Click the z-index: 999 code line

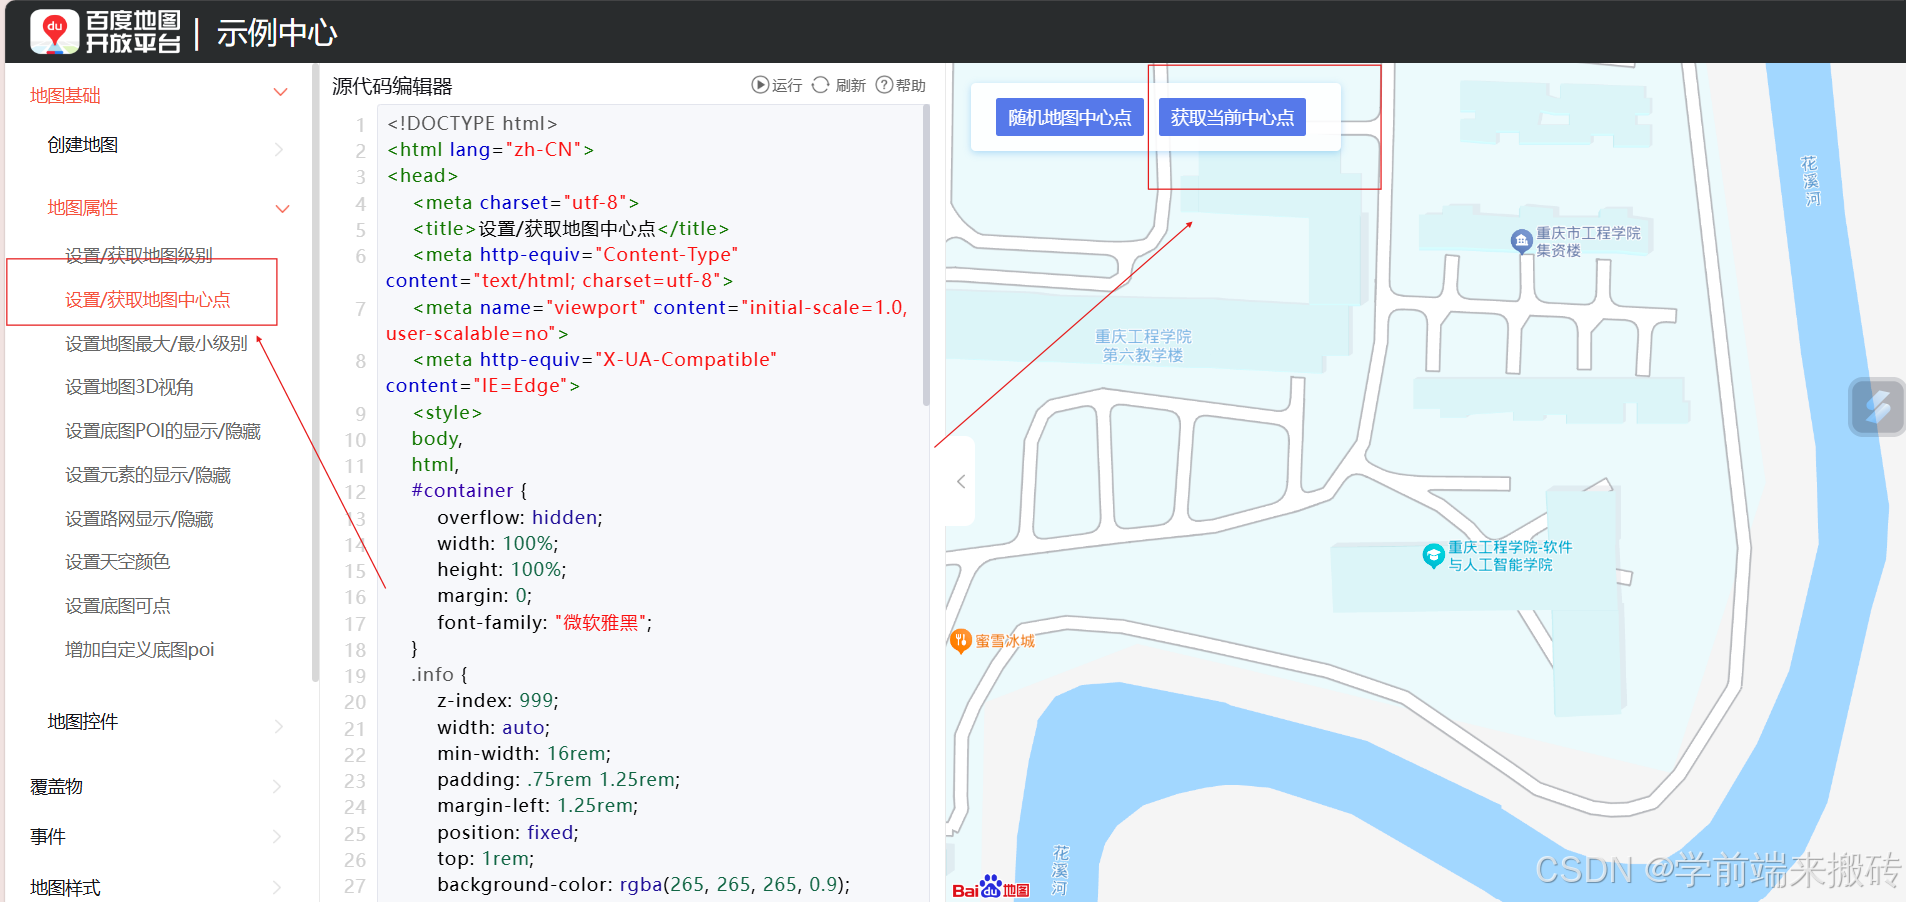coord(498,701)
